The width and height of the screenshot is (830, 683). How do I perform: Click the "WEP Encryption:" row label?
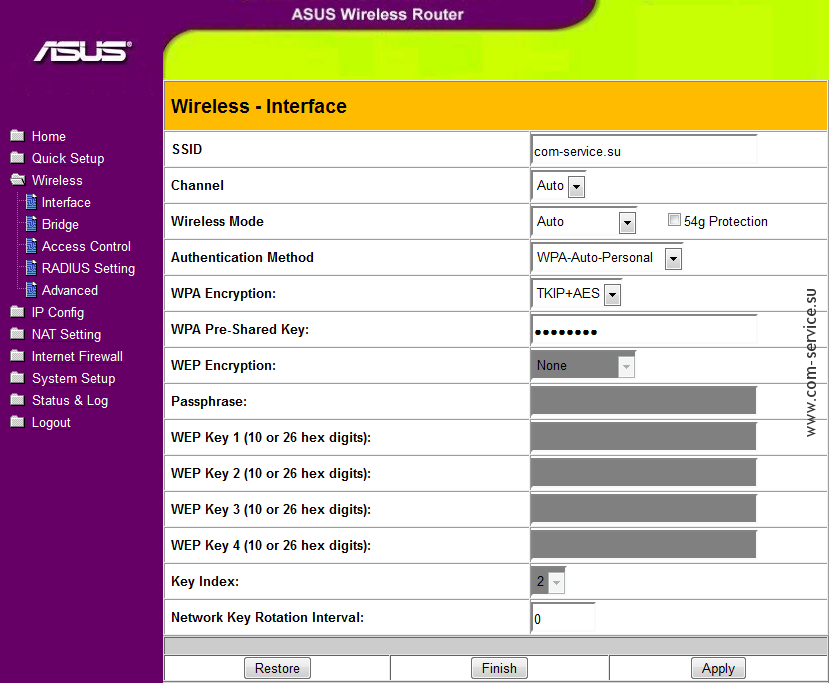click(x=223, y=365)
